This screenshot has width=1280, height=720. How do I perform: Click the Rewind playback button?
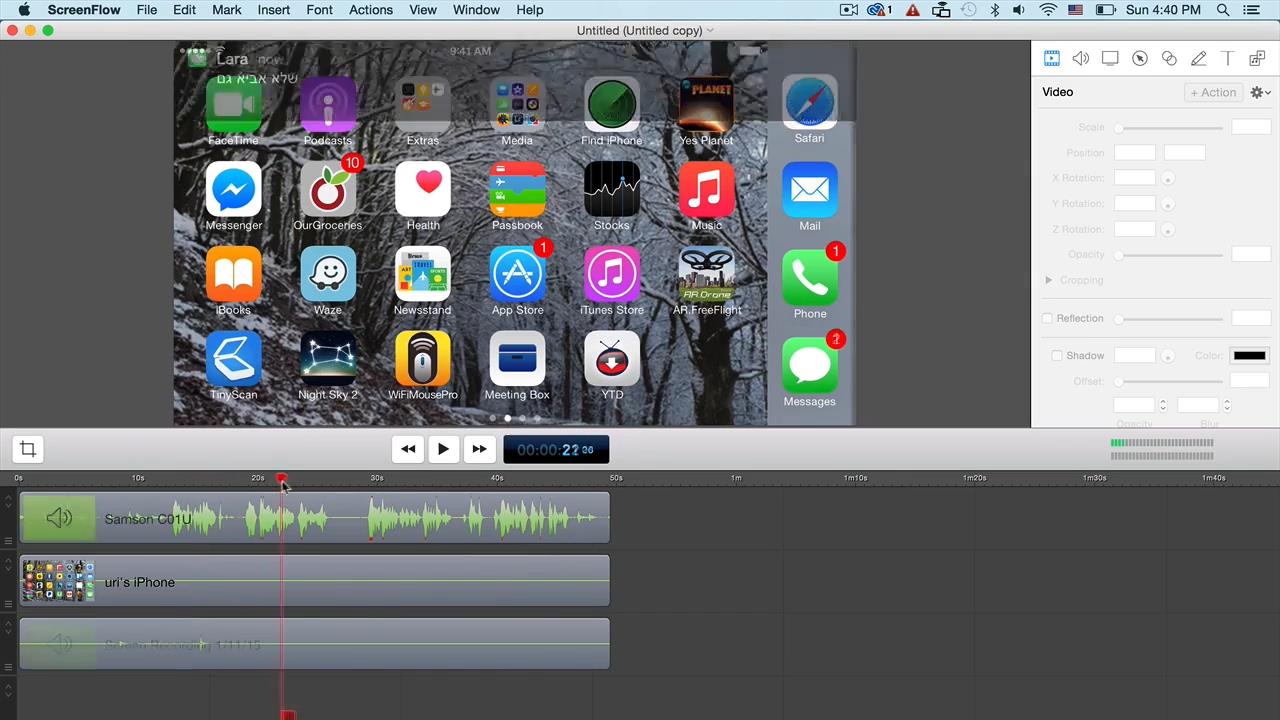[408, 449]
